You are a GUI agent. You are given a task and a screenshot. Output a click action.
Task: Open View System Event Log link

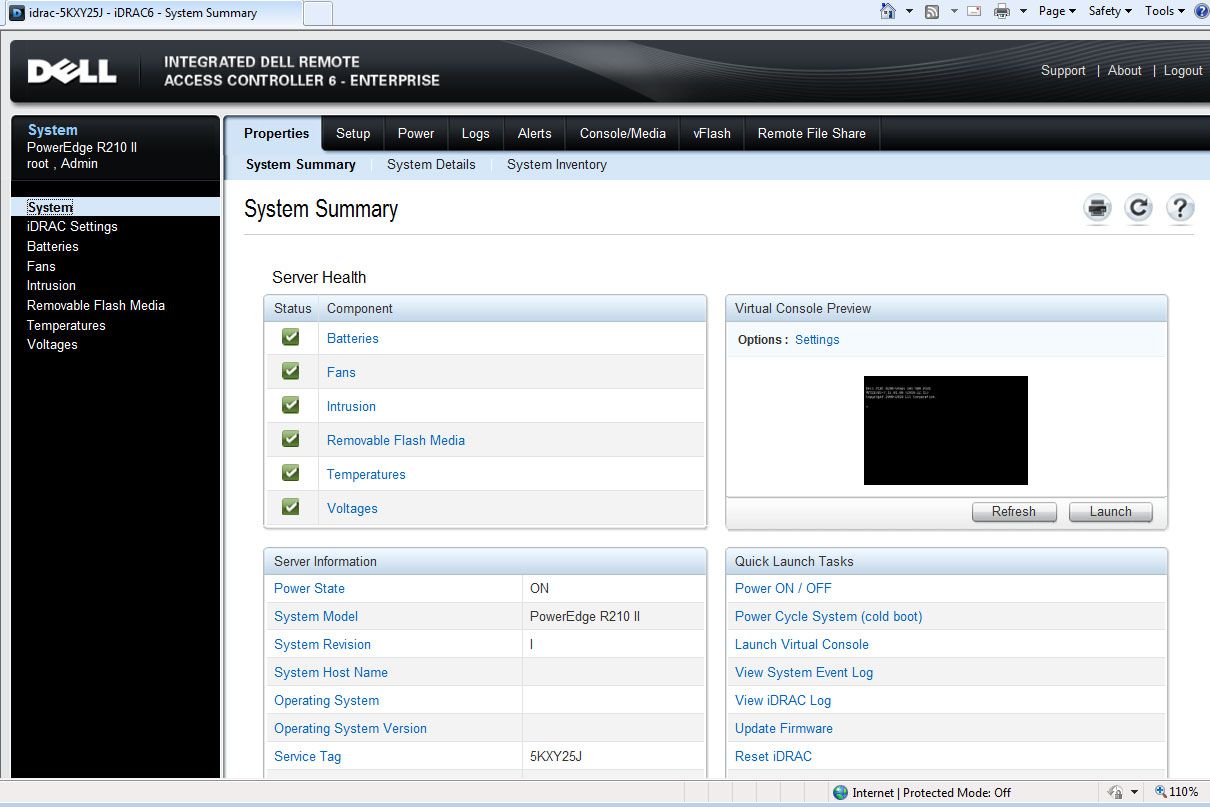tap(804, 672)
